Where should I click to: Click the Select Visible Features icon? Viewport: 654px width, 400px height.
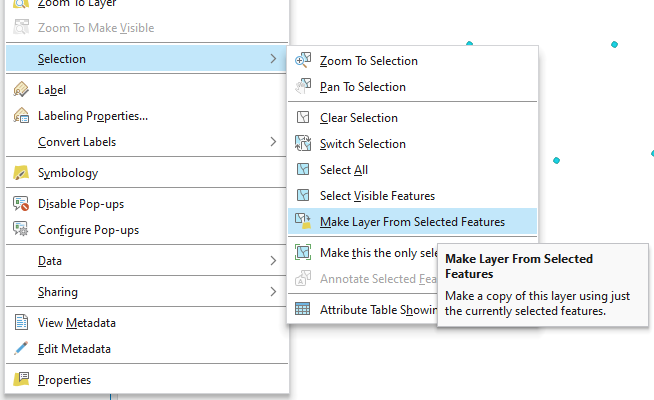point(304,196)
